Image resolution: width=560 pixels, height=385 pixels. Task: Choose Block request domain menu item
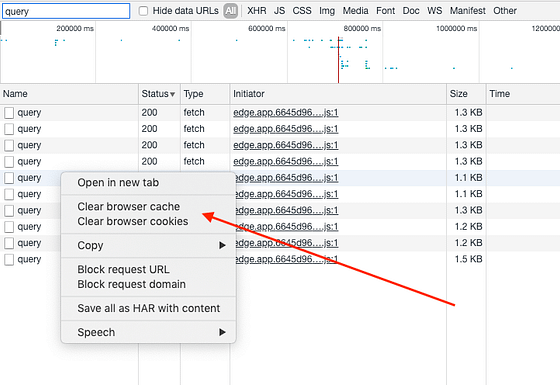point(148,284)
